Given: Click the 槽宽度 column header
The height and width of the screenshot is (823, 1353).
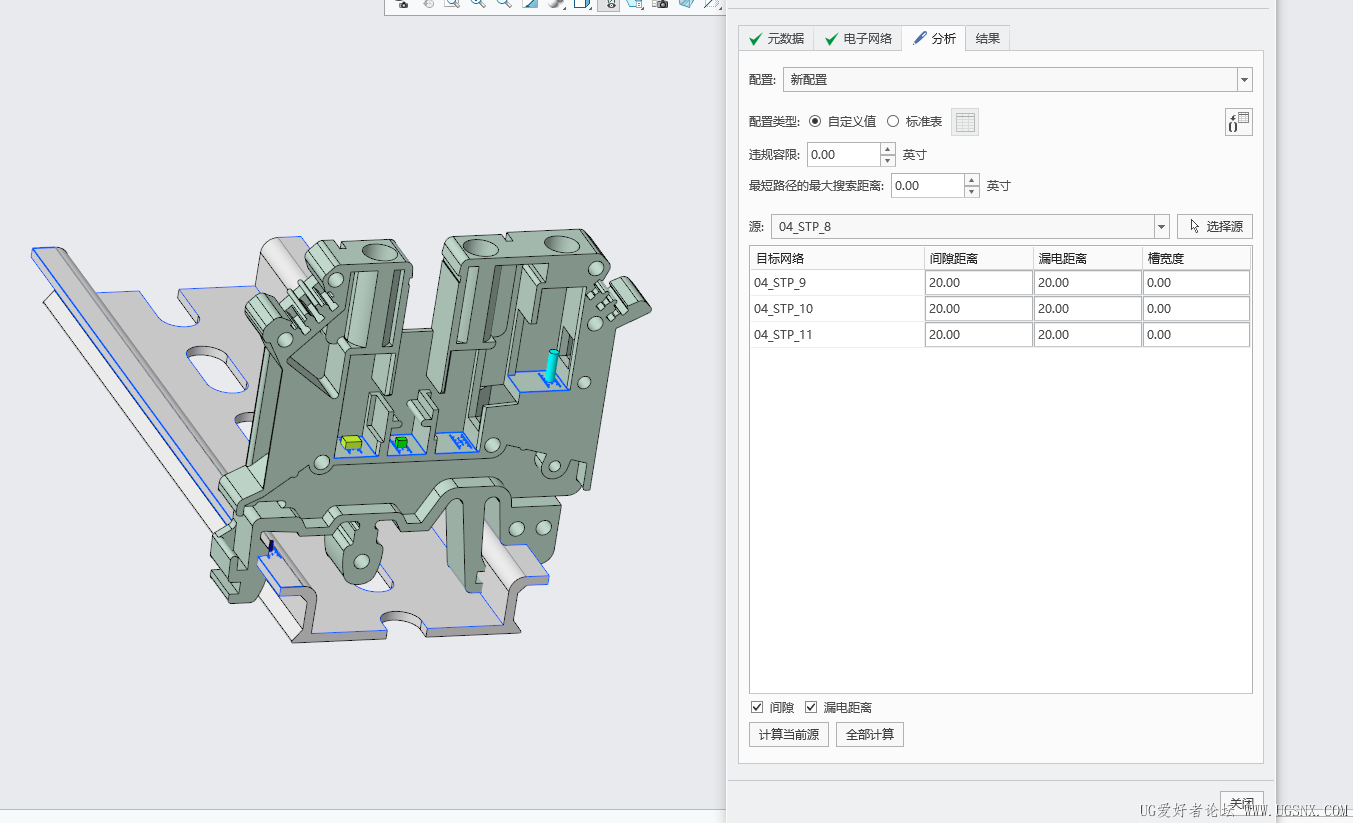Looking at the screenshot, I should [x=1196, y=258].
